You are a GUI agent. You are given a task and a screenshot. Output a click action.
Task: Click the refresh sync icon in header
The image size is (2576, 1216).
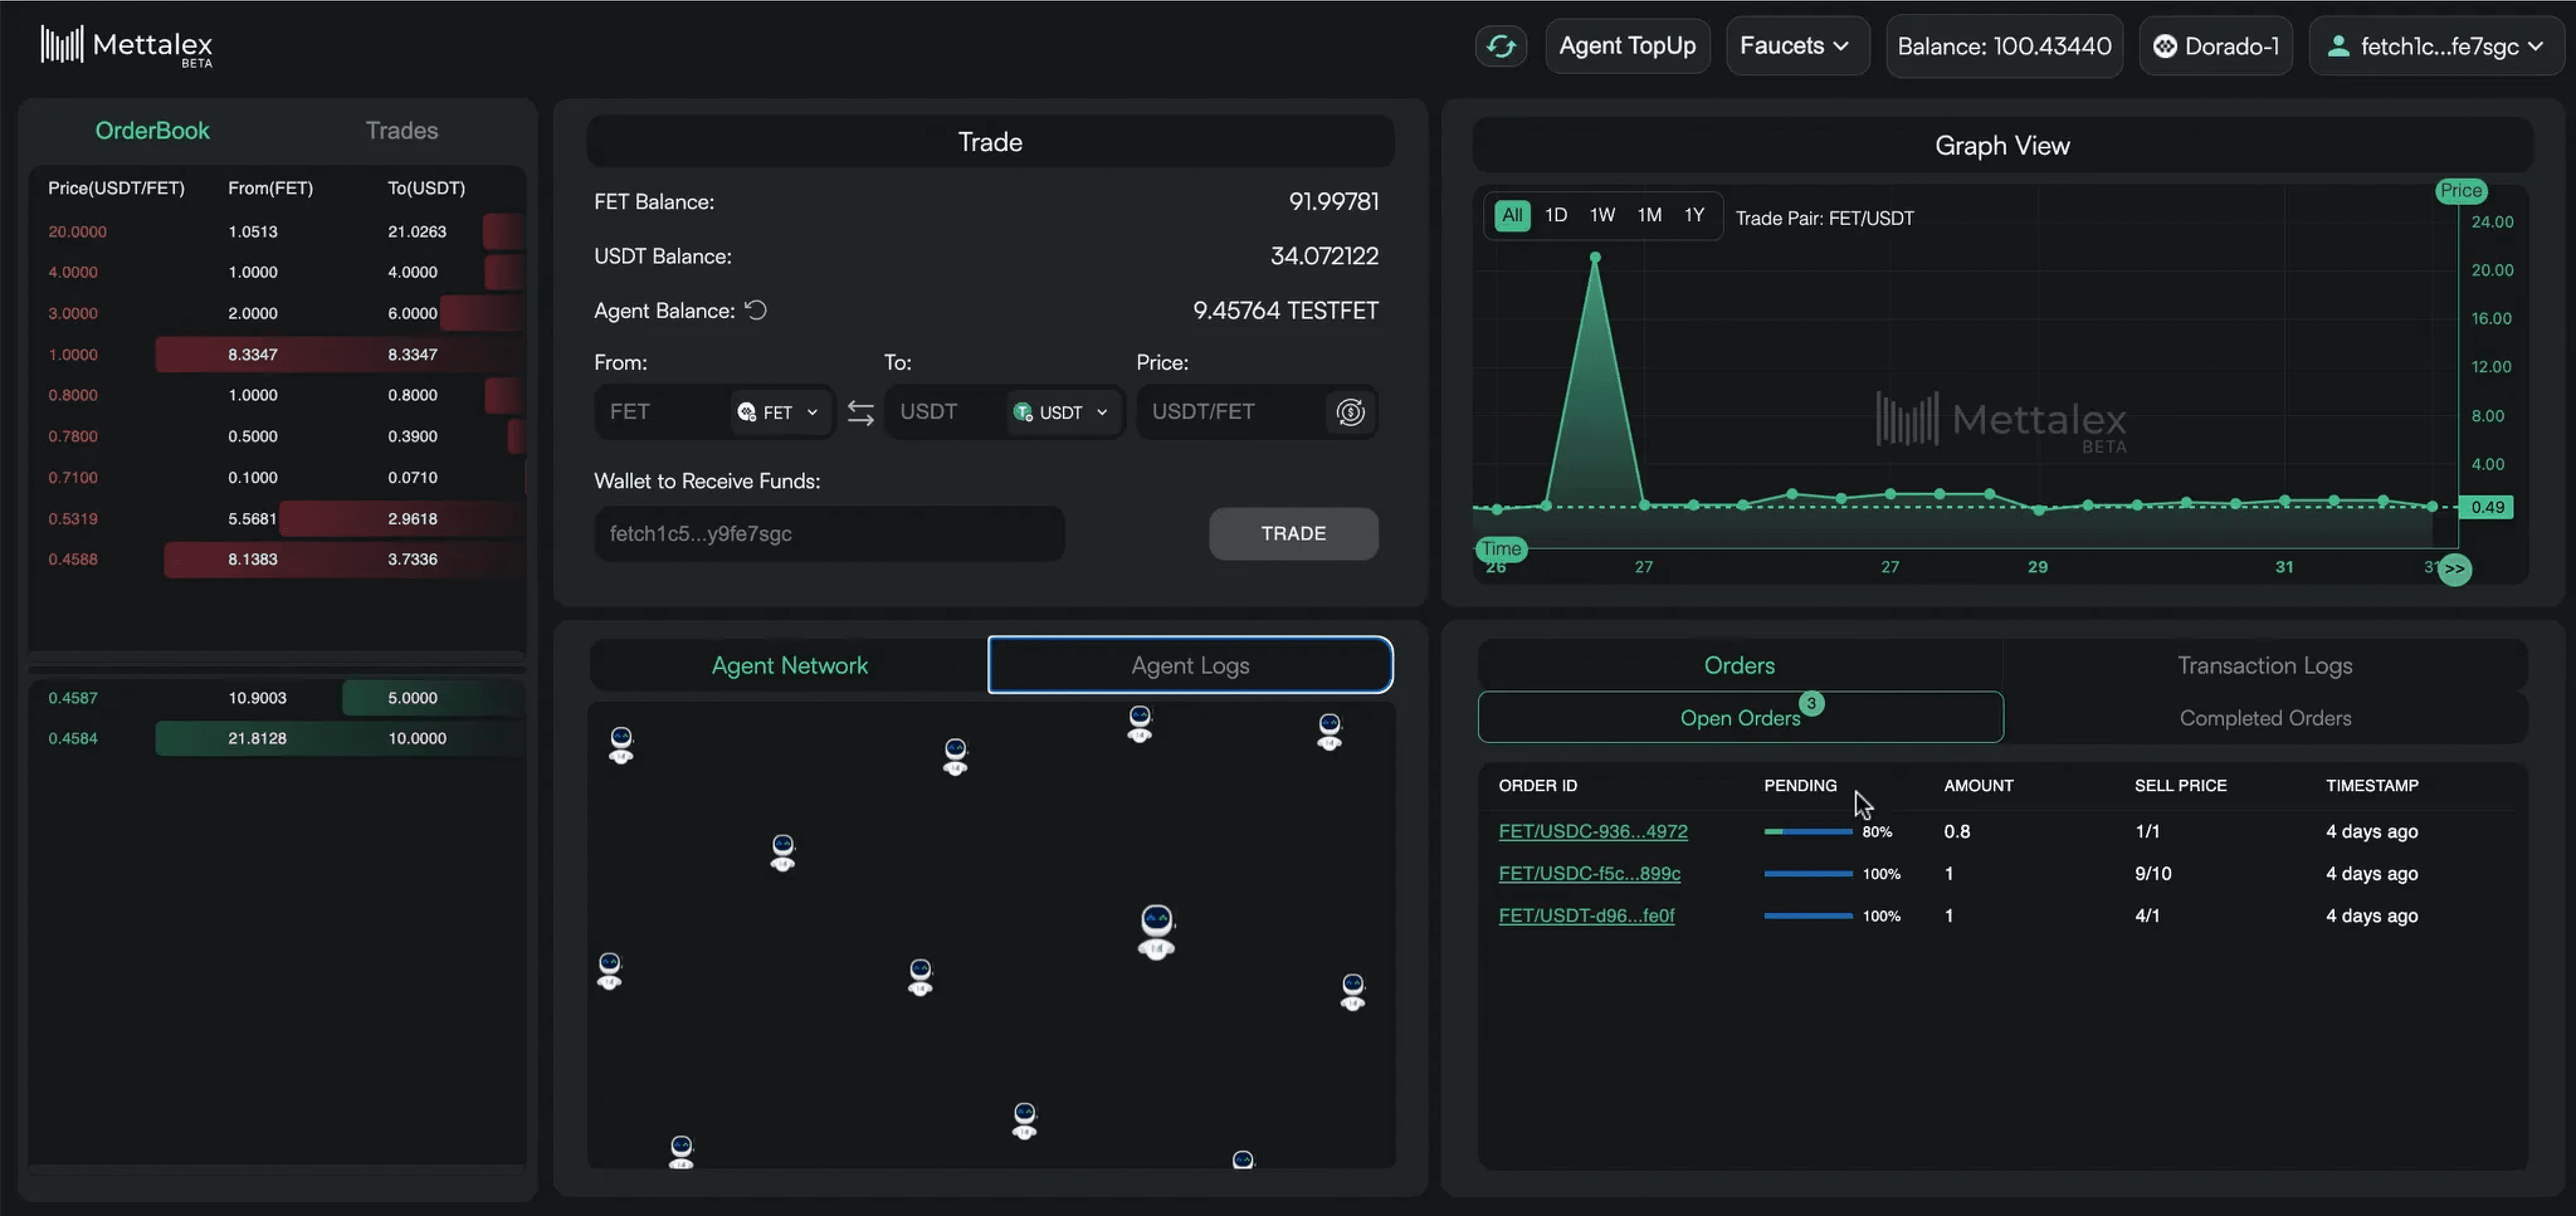pyautogui.click(x=1500, y=46)
